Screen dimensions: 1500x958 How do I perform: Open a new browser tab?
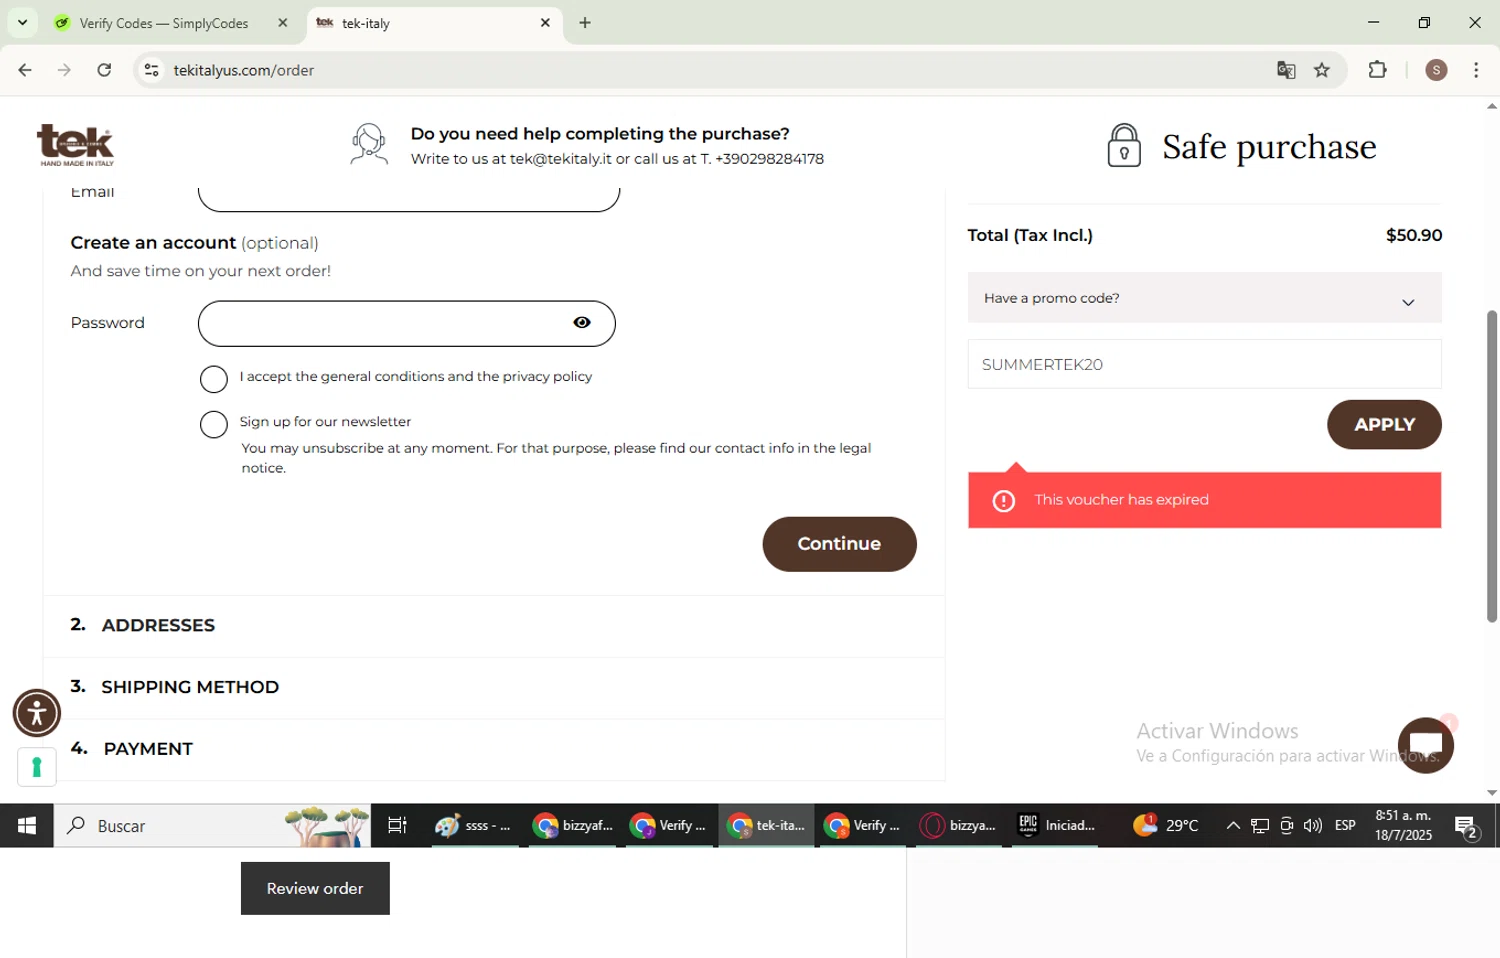point(585,23)
